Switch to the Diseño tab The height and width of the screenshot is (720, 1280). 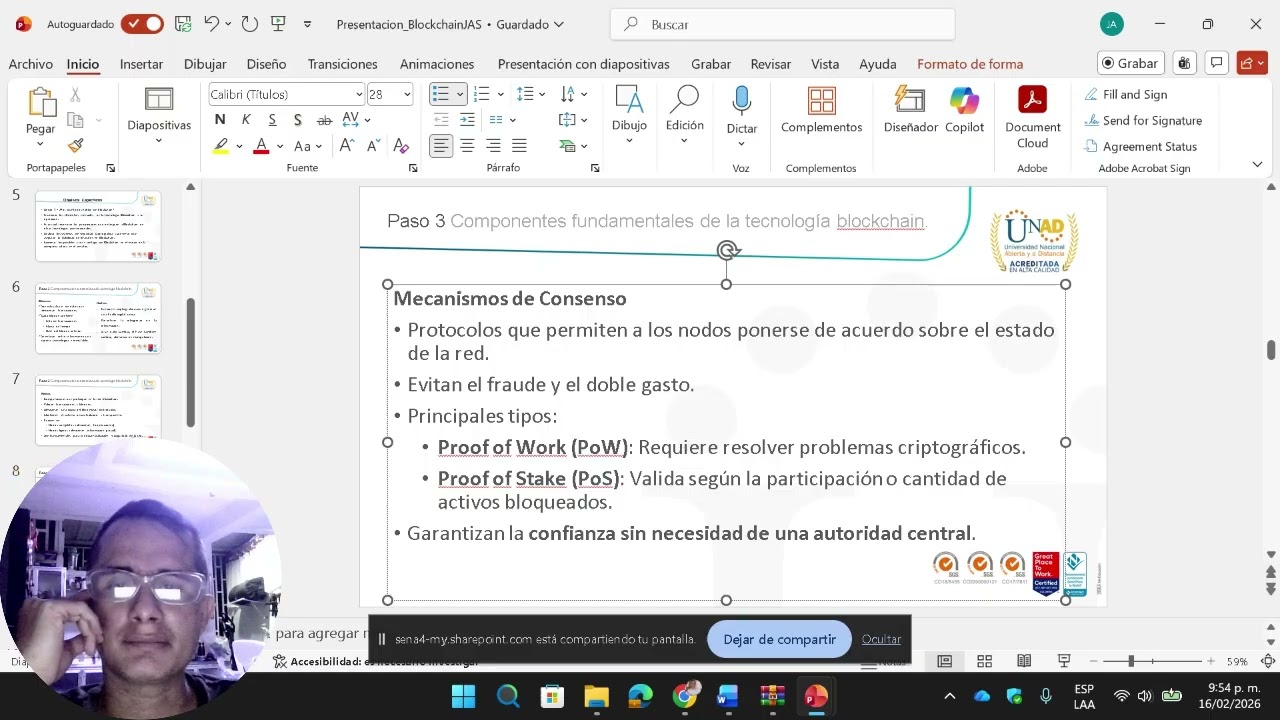[266, 64]
